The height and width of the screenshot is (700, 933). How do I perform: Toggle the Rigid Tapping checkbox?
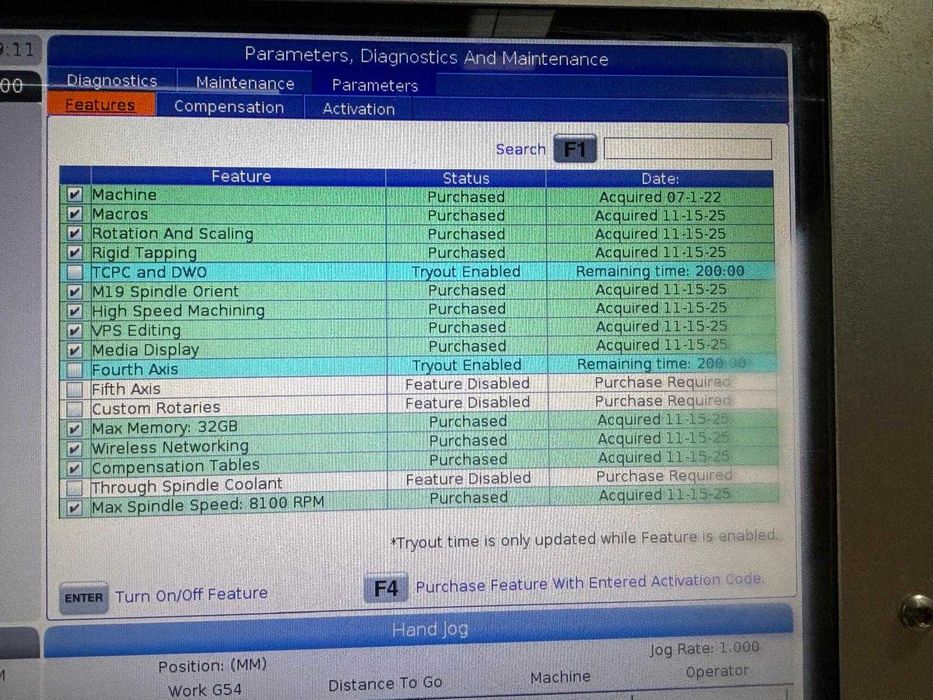coord(74,252)
